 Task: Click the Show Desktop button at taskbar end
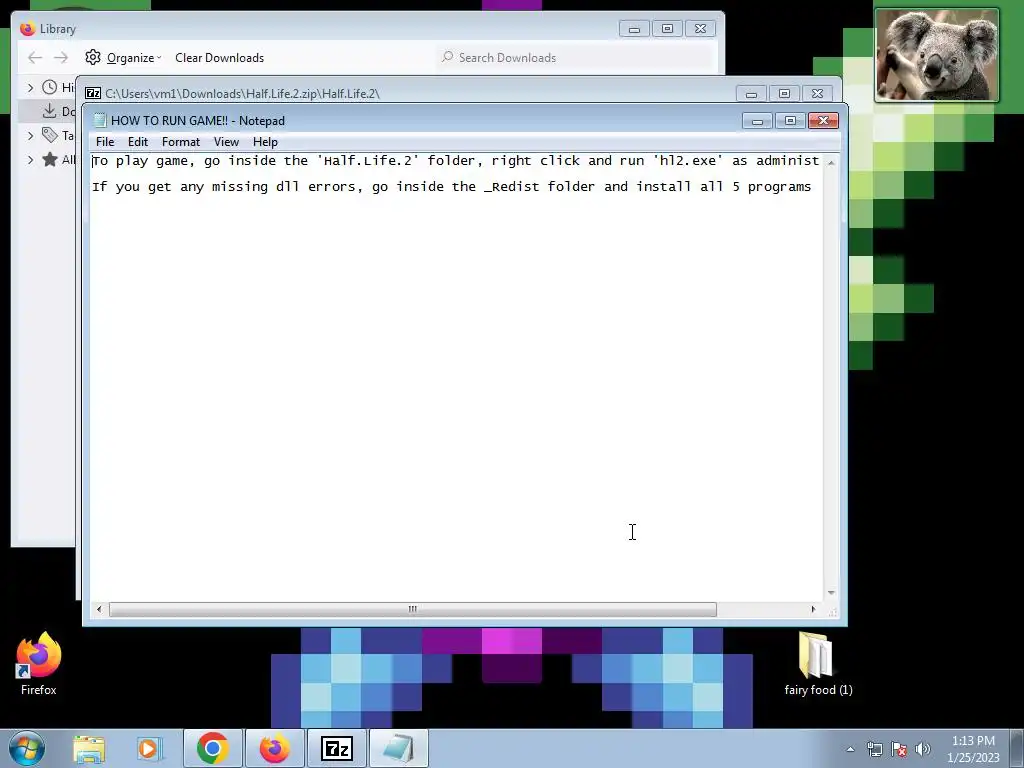pos(1017,749)
